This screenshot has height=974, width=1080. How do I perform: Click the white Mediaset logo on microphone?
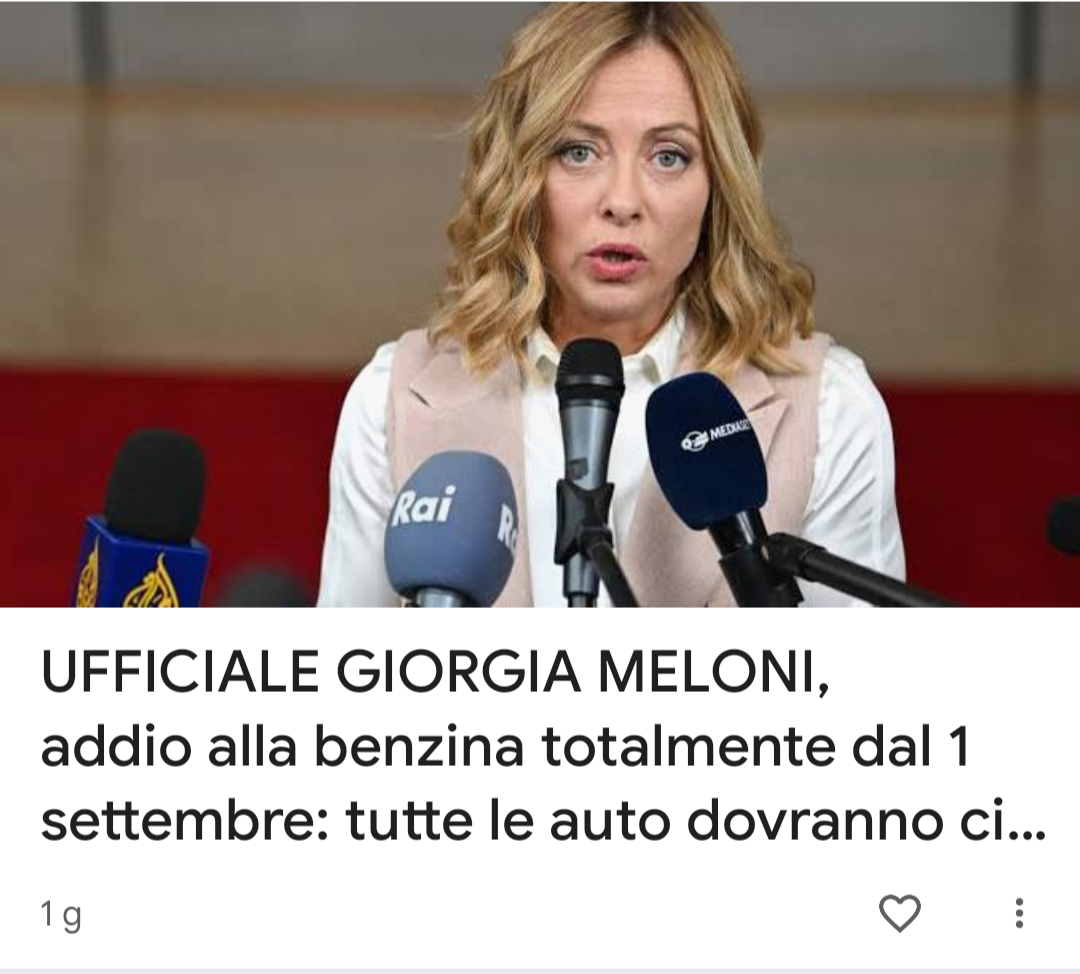pos(714,435)
